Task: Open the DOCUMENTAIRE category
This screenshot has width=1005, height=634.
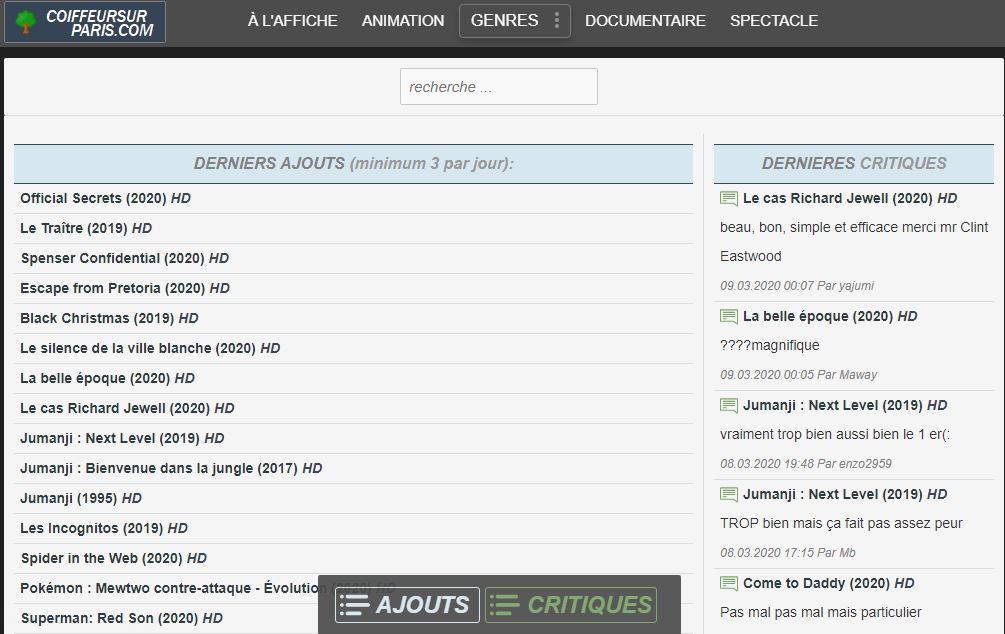Action: (645, 21)
